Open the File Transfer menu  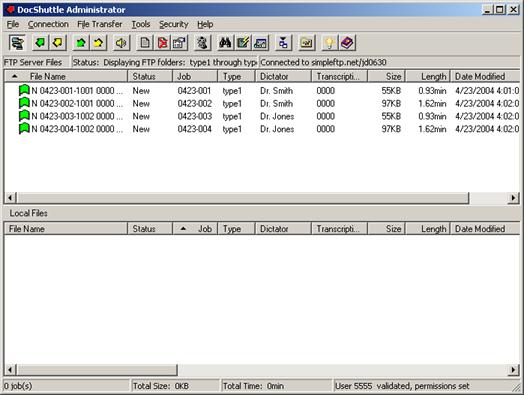click(100, 24)
